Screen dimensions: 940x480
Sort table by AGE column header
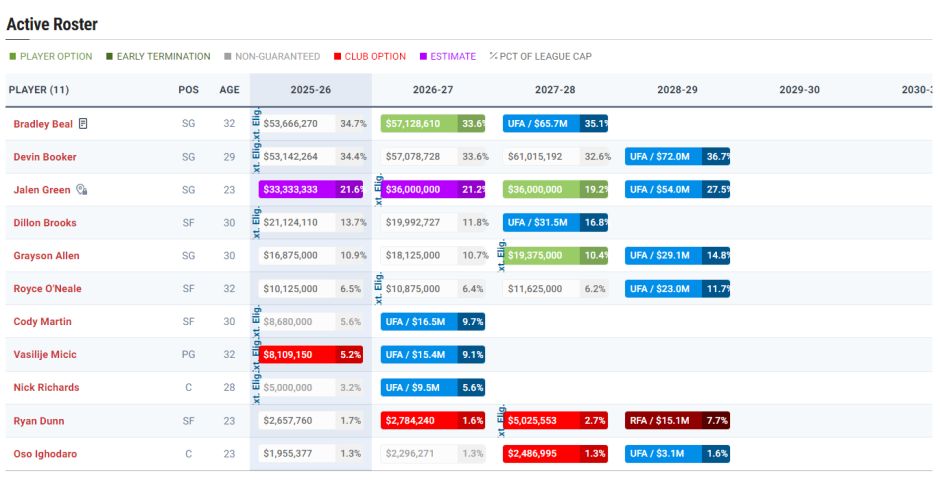[229, 90]
